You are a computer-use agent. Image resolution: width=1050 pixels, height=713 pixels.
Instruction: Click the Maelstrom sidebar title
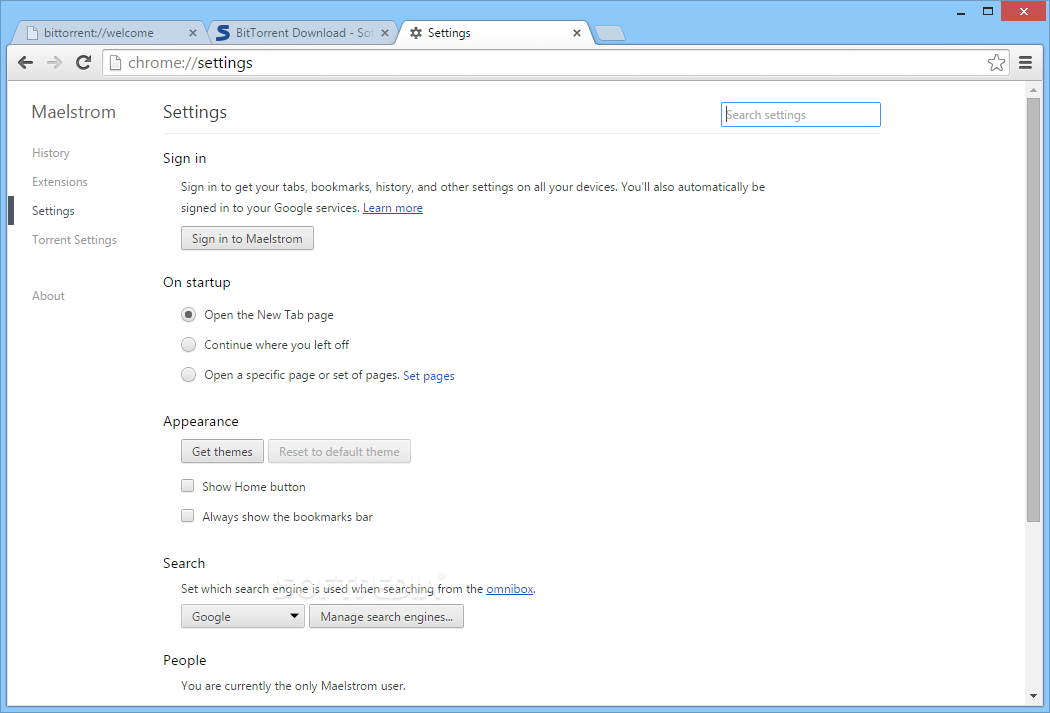point(74,112)
